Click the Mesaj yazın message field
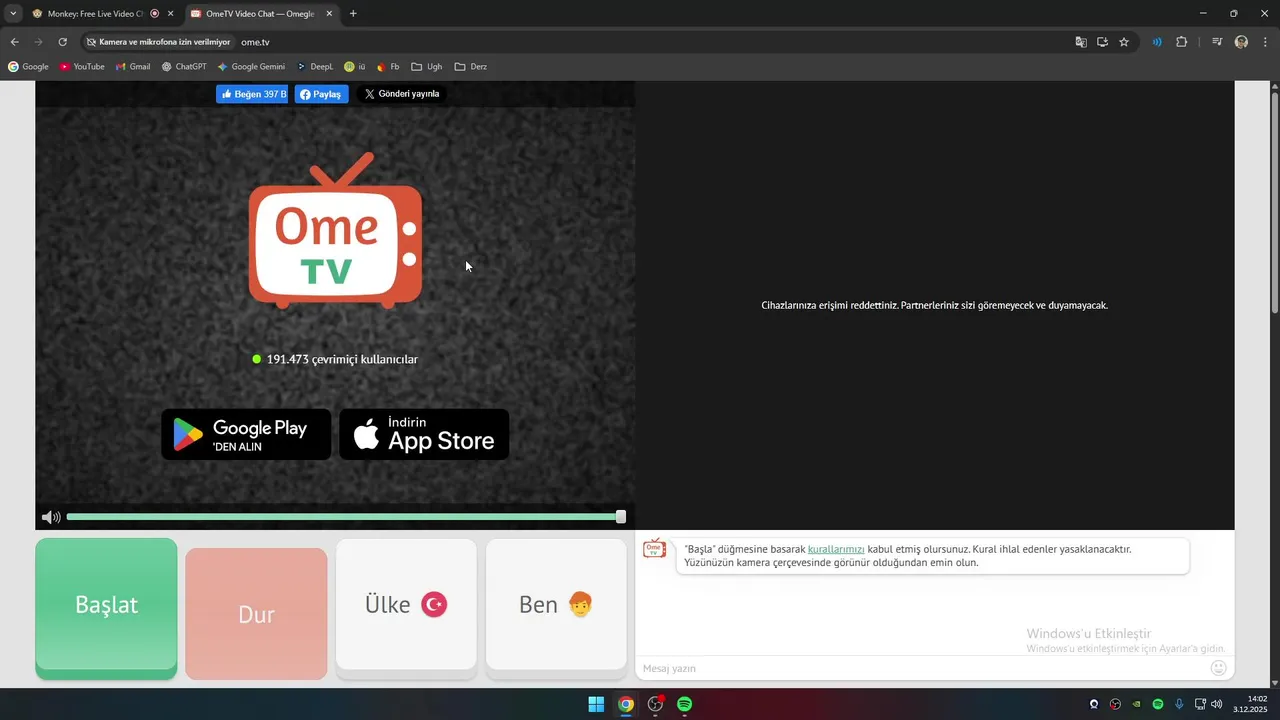 click(x=920, y=668)
